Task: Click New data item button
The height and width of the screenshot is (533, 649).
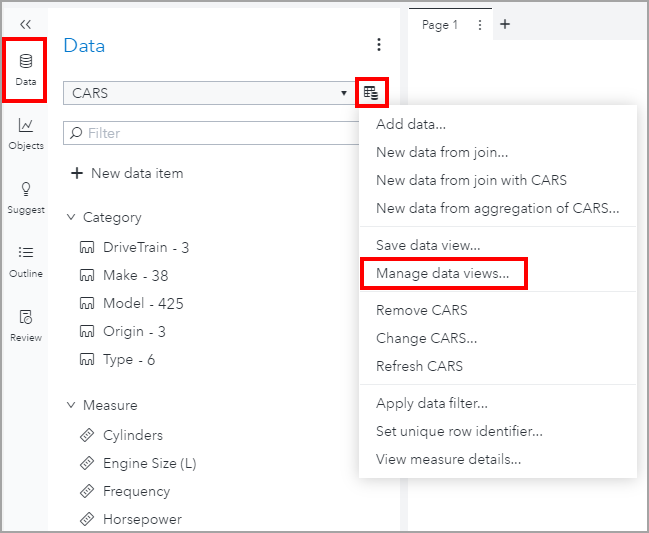Action: click(127, 173)
